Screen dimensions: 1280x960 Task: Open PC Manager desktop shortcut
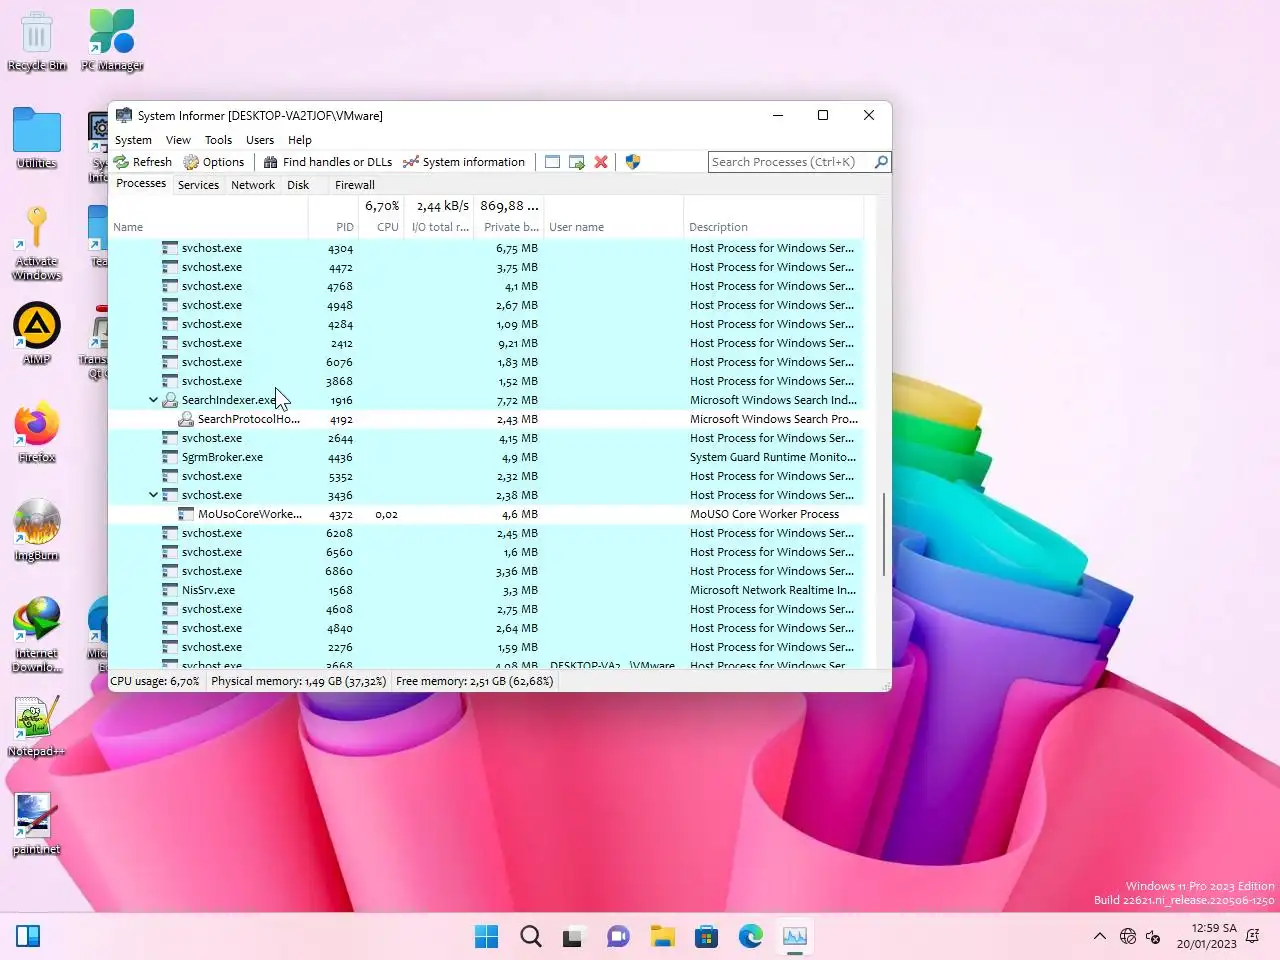coord(112,41)
